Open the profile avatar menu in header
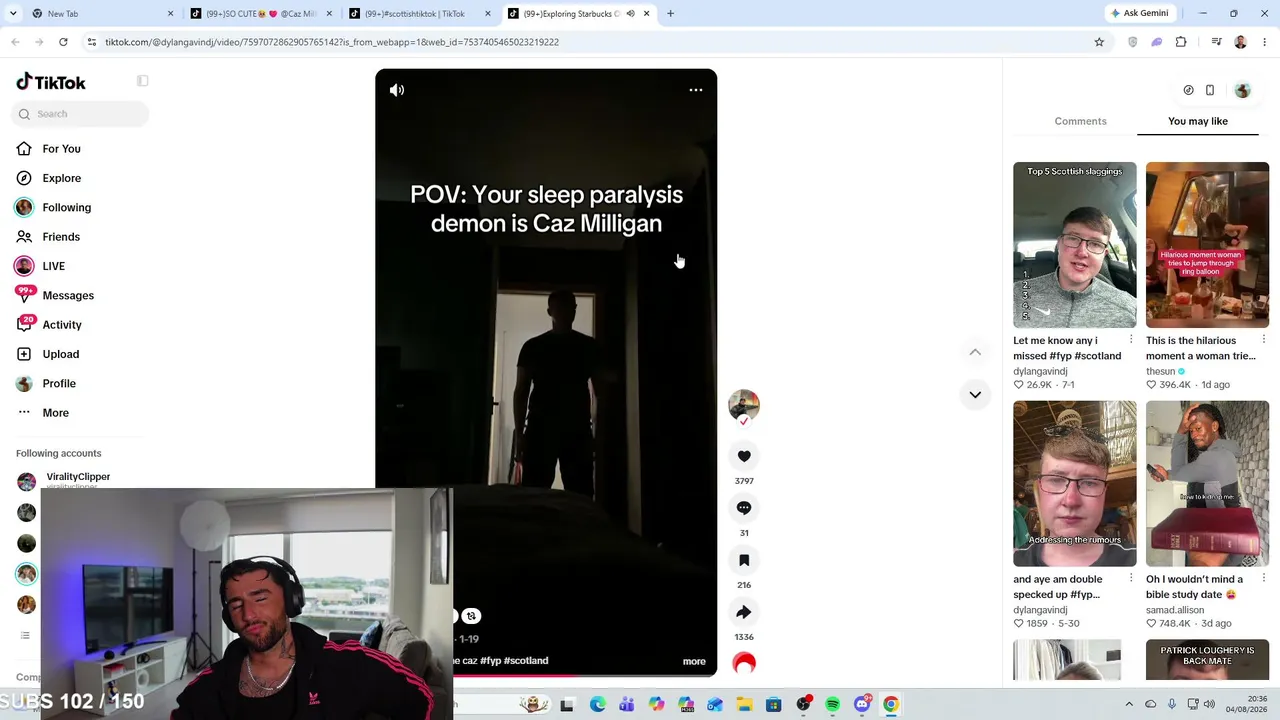1280x720 pixels. (1243, 90)
